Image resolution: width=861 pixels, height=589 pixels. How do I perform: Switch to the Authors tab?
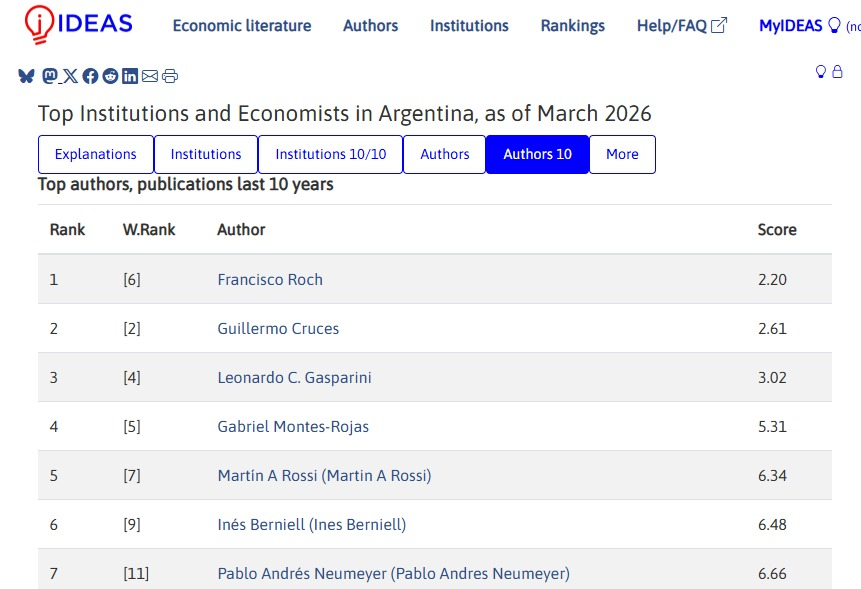[x=445, y=154]
